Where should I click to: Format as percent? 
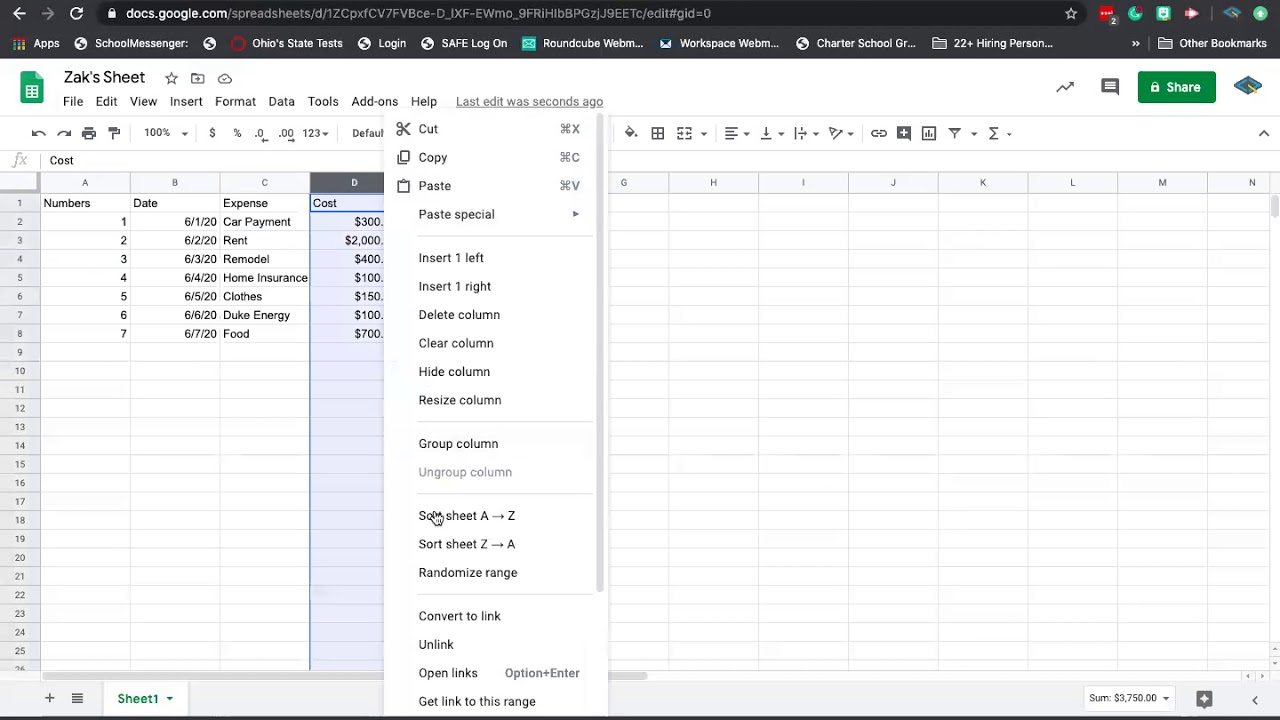[237, 133]
